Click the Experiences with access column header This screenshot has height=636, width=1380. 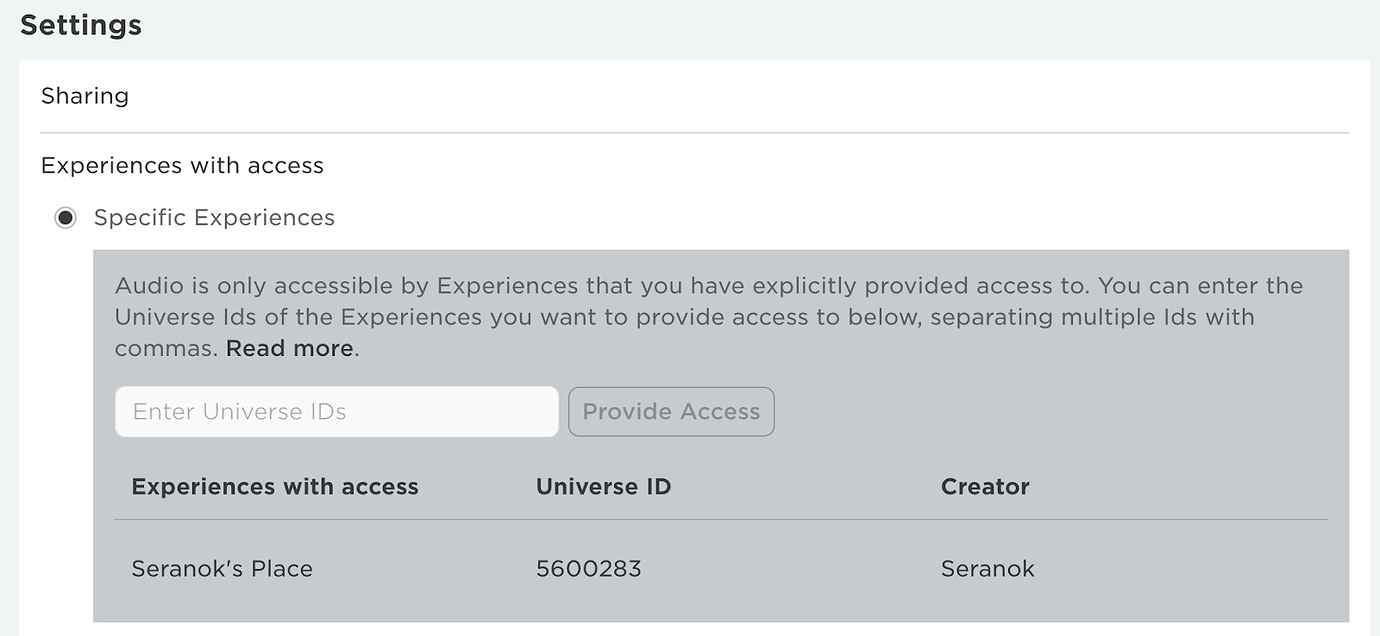point(275,487)
